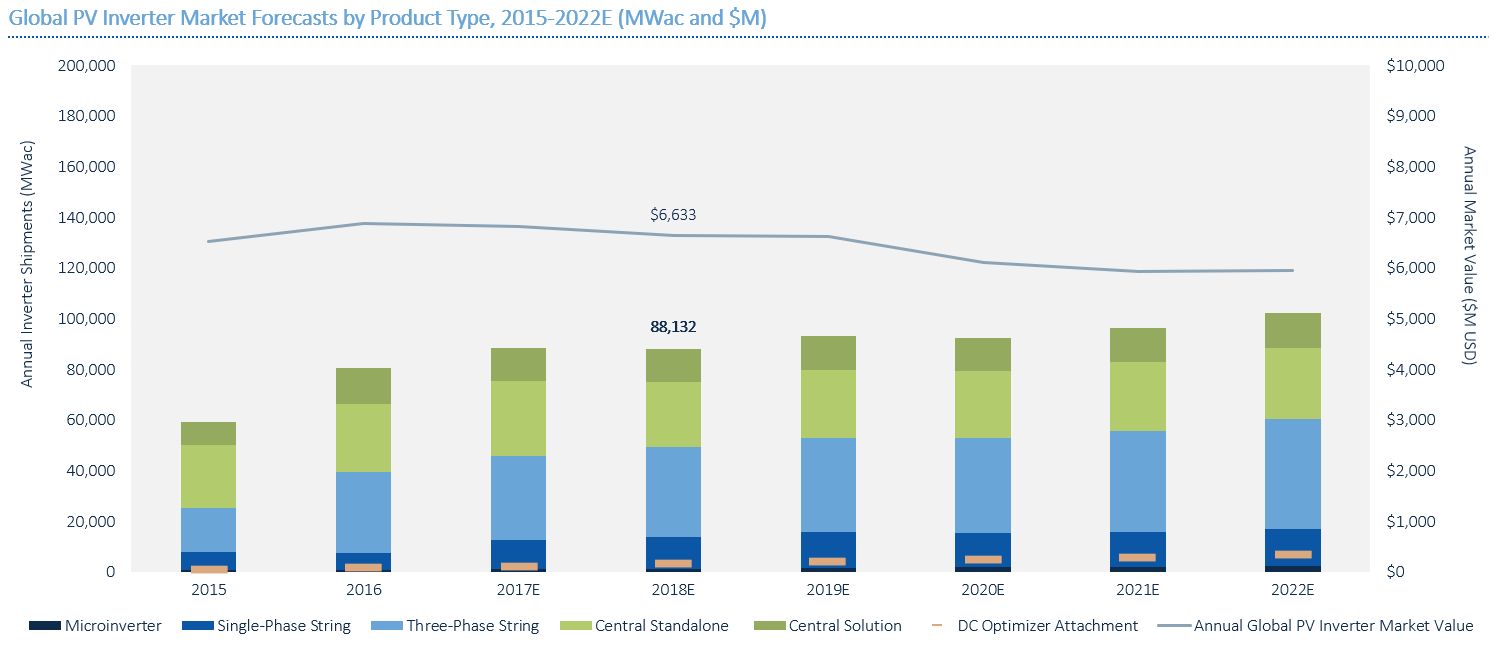Click the Annual Market Value right axis title
Viewport: 1500px width, 646px height.
tap(1468, 255)
